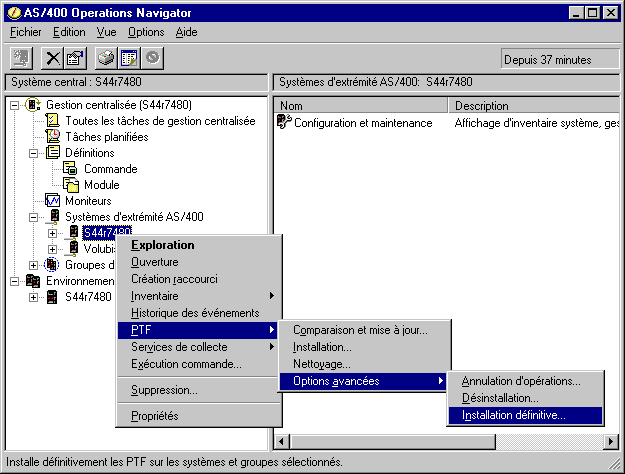This screenshot has height=474, width=625.
Task: Choose Nettoyage... in PTF submenu
Action: pos(364,364)
